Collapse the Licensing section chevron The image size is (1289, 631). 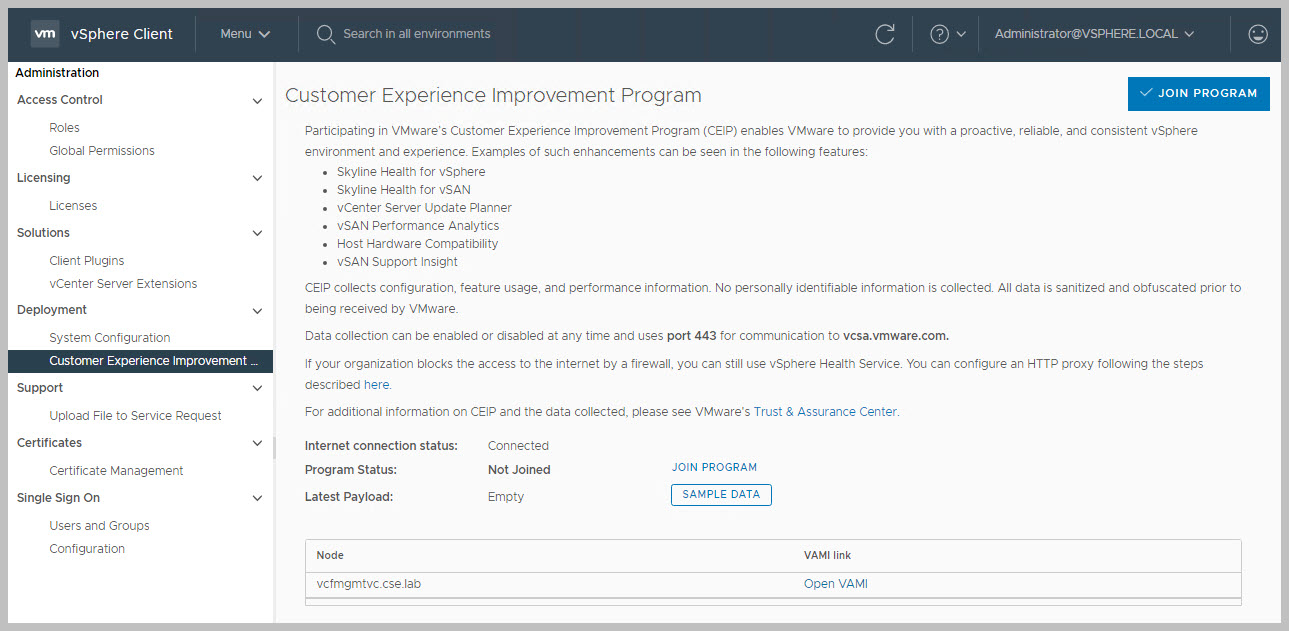257,179
